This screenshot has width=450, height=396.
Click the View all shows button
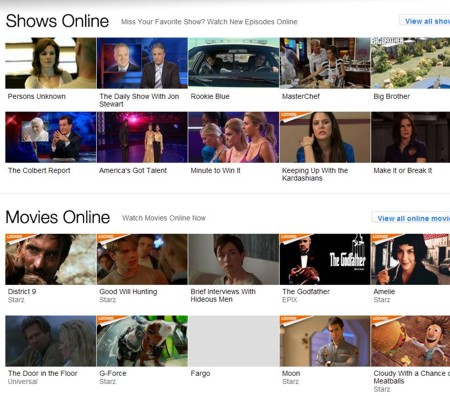click(x=425, y=21)
